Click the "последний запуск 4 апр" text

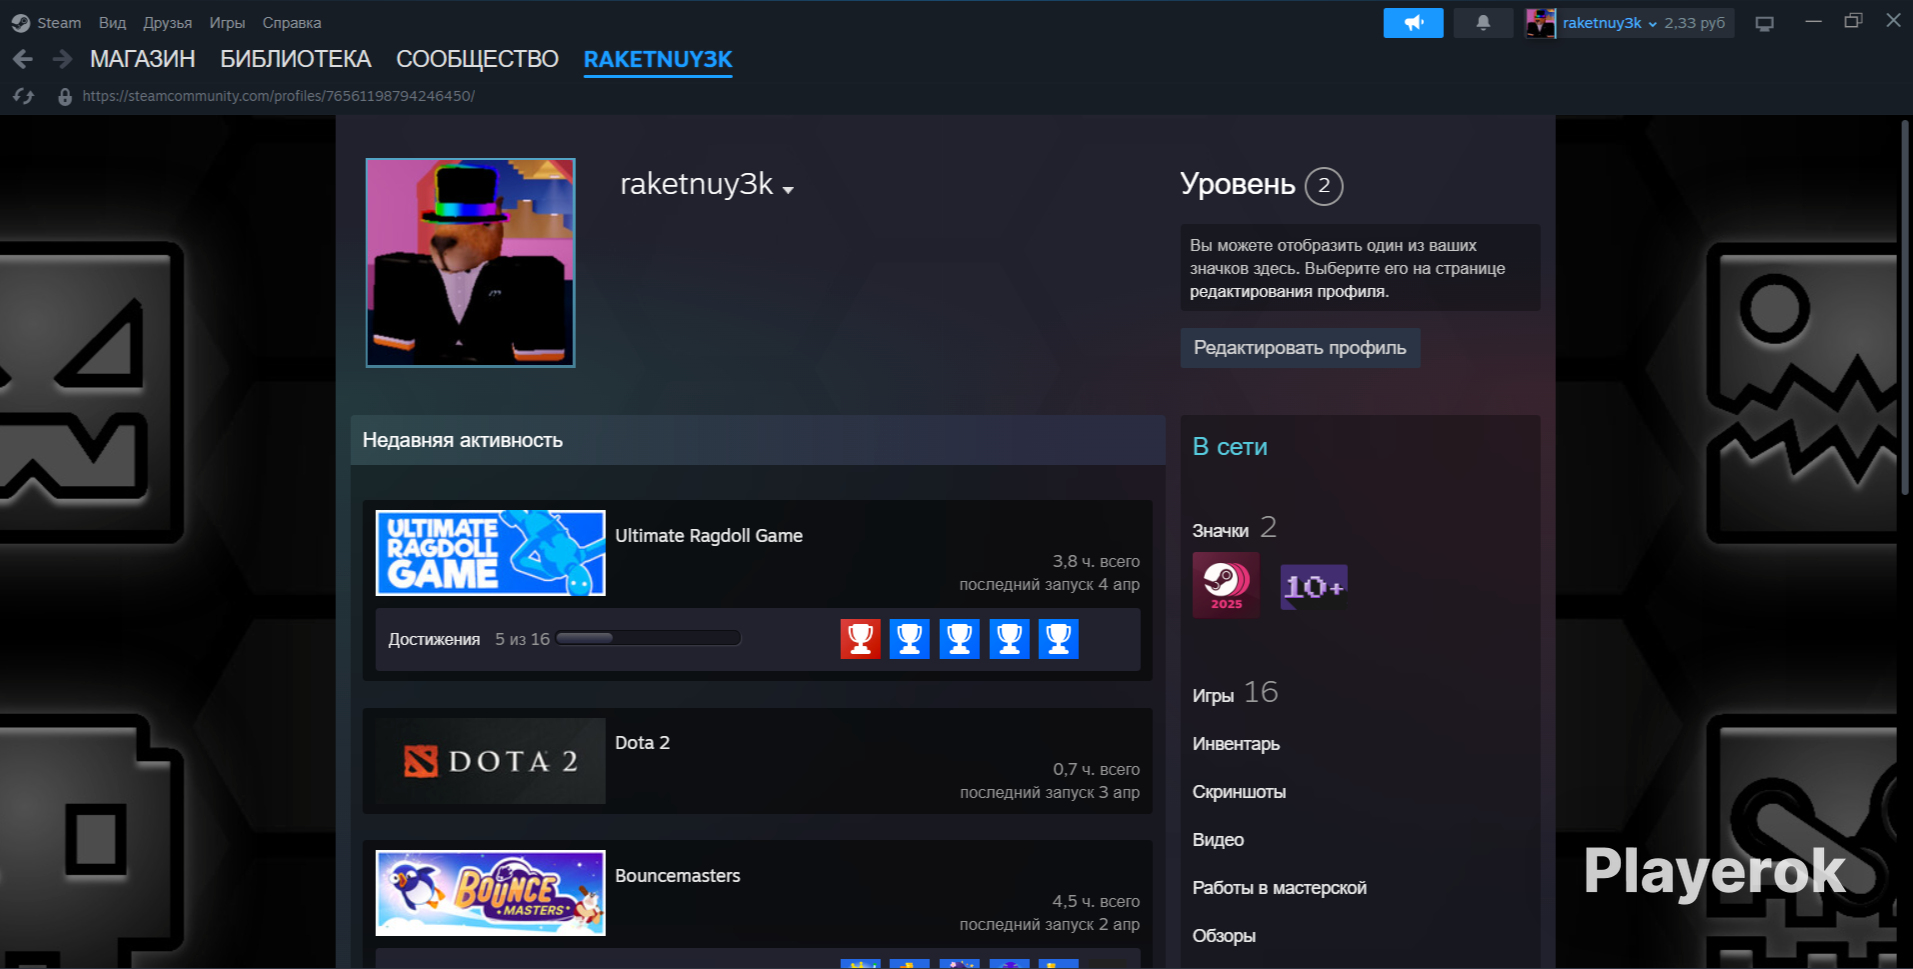(1049, 585)
